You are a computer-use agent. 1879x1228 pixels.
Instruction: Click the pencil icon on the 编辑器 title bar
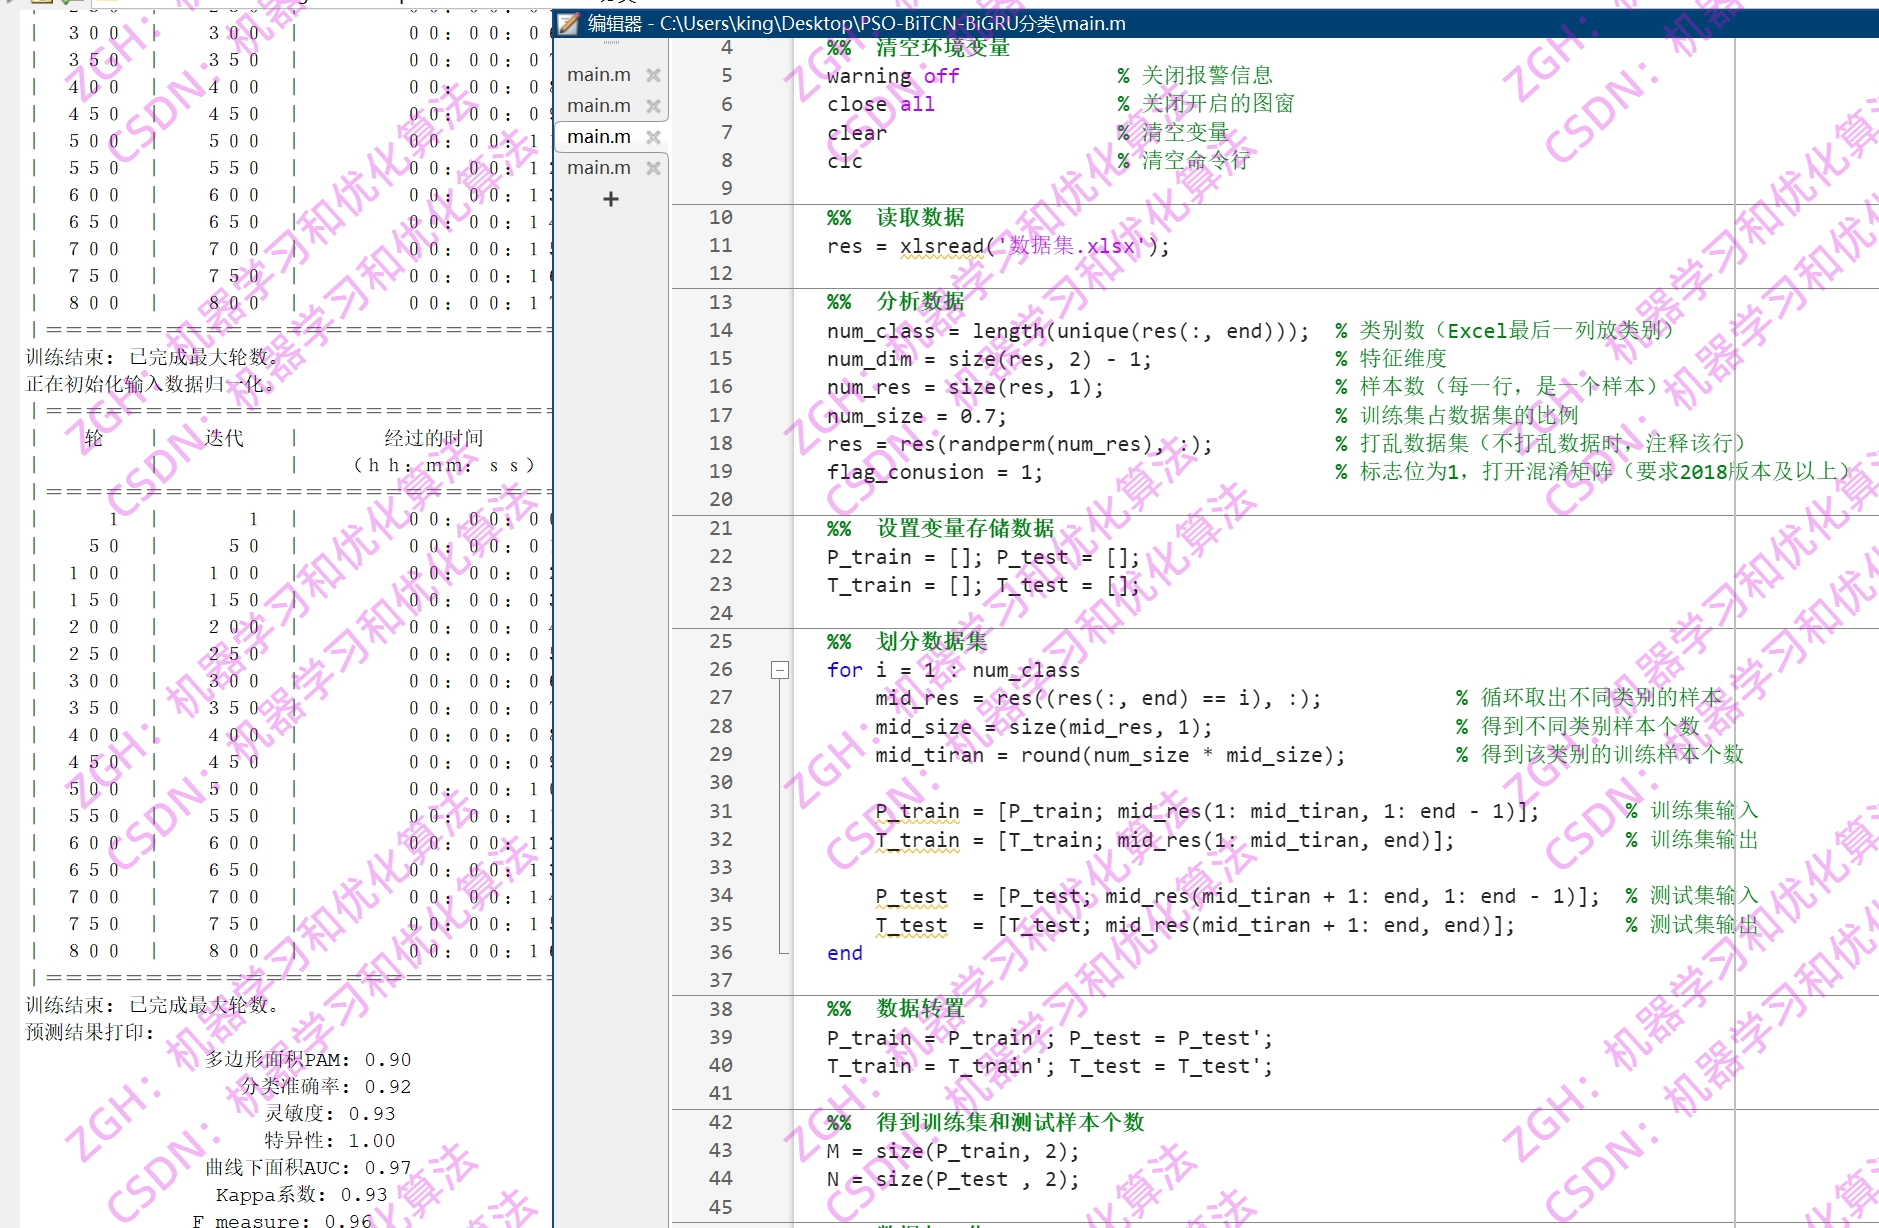[x=566, y=22]
